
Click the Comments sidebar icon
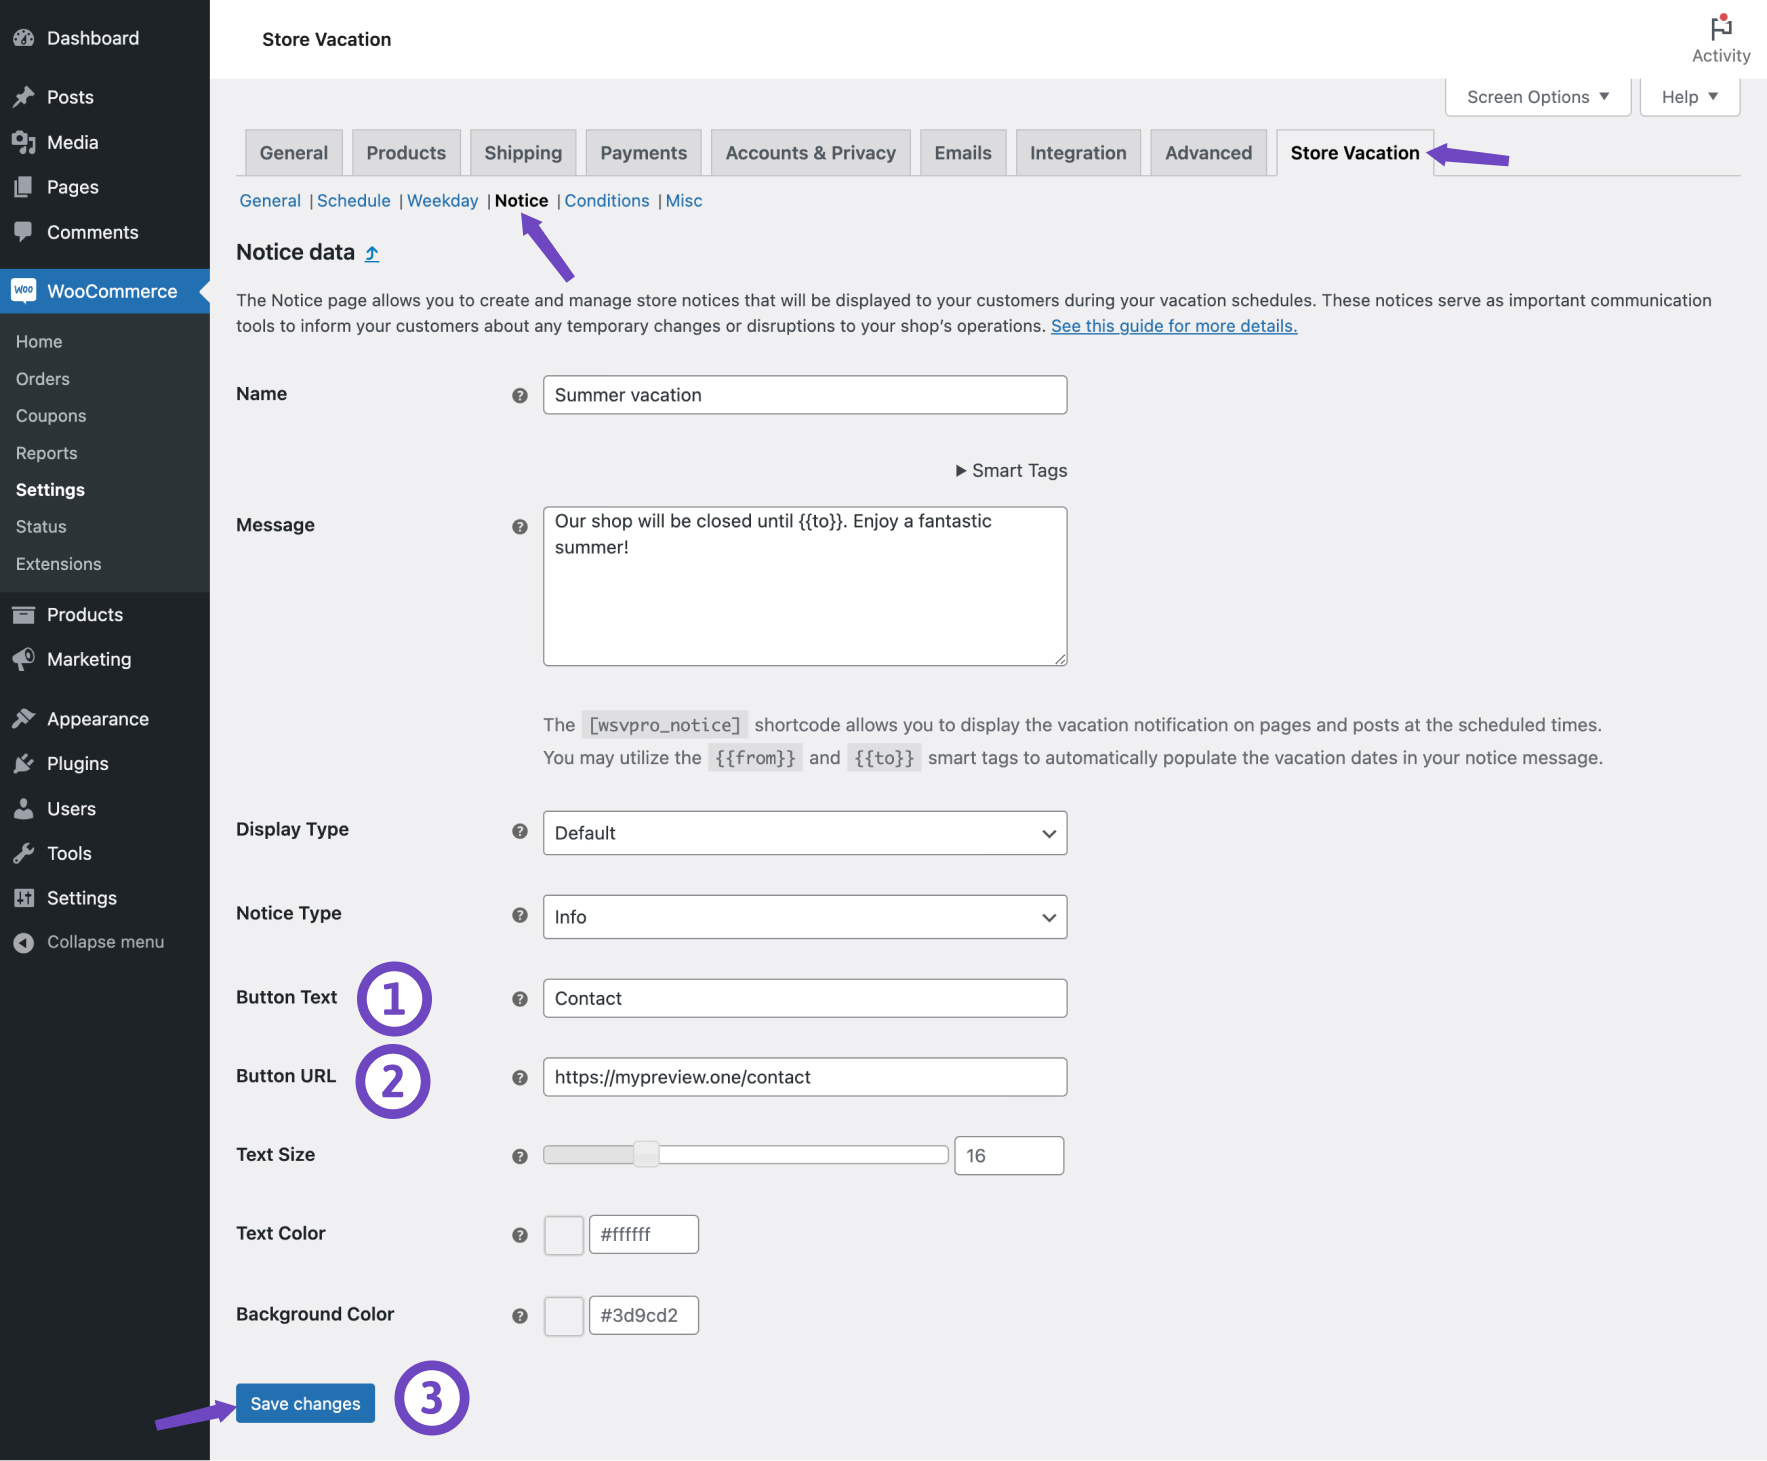(24, 232)
